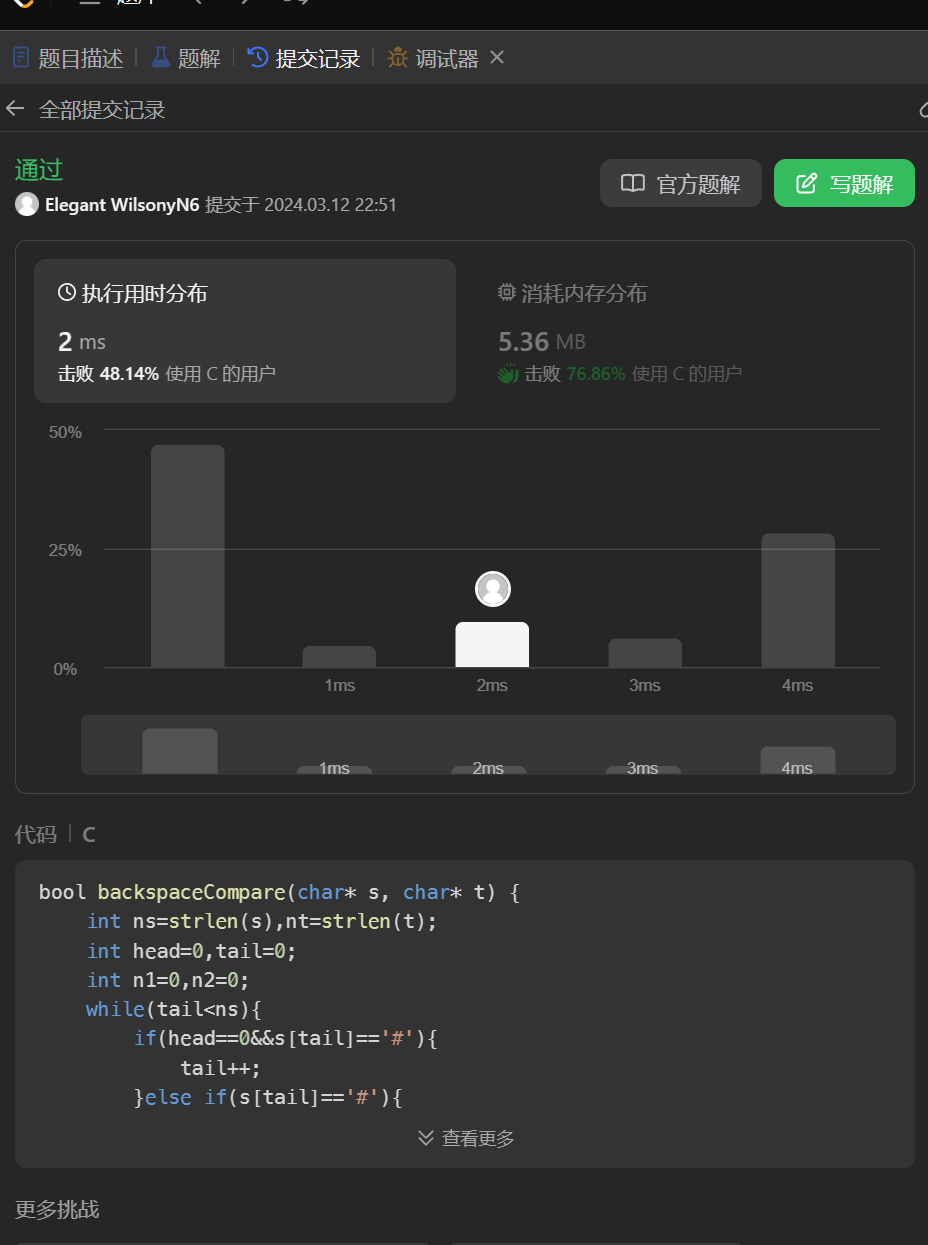The image size is (928, 1245).
Task: Click the Elegant WilsonyN6 avatar next to the username
Action: pos(27,205)
